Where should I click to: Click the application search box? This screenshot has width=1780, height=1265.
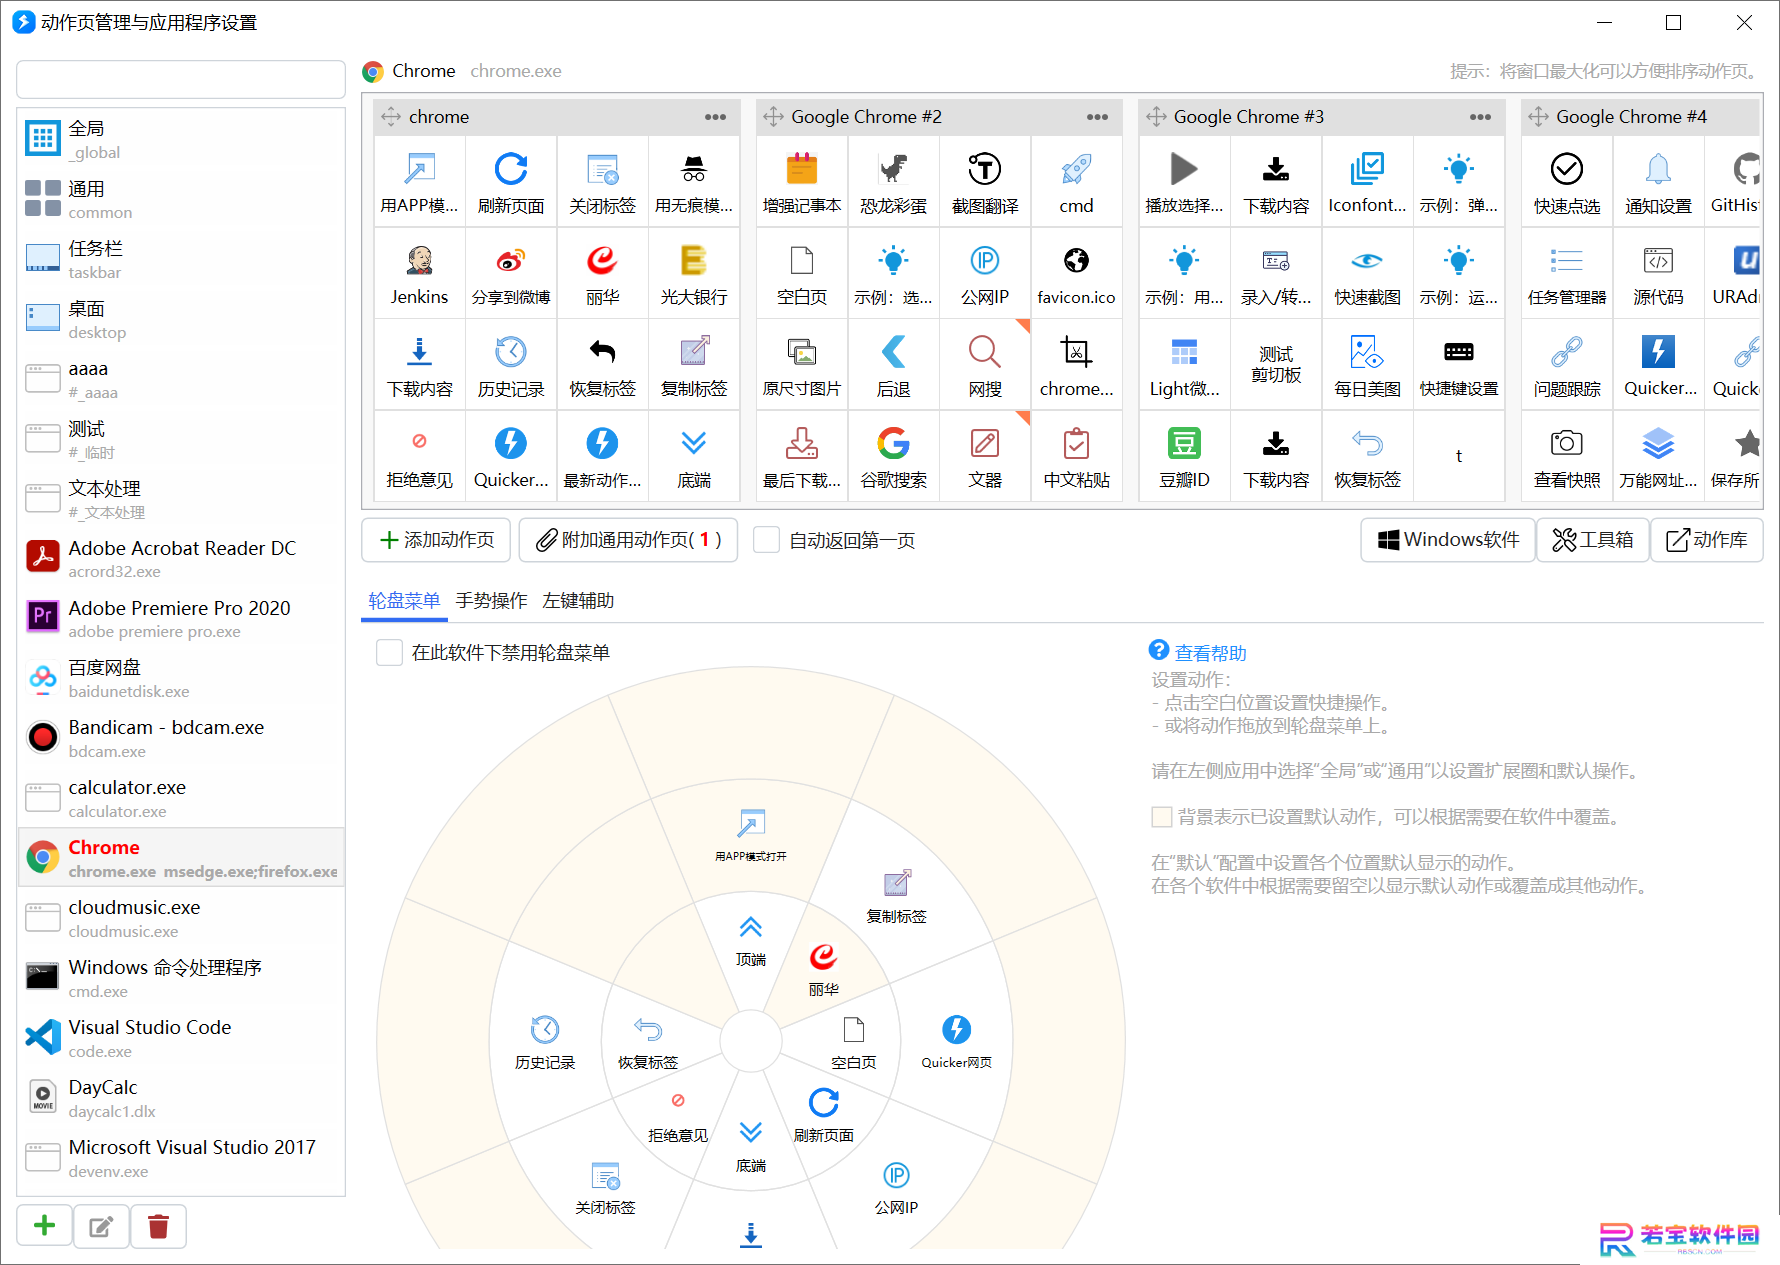pos(181,79)
